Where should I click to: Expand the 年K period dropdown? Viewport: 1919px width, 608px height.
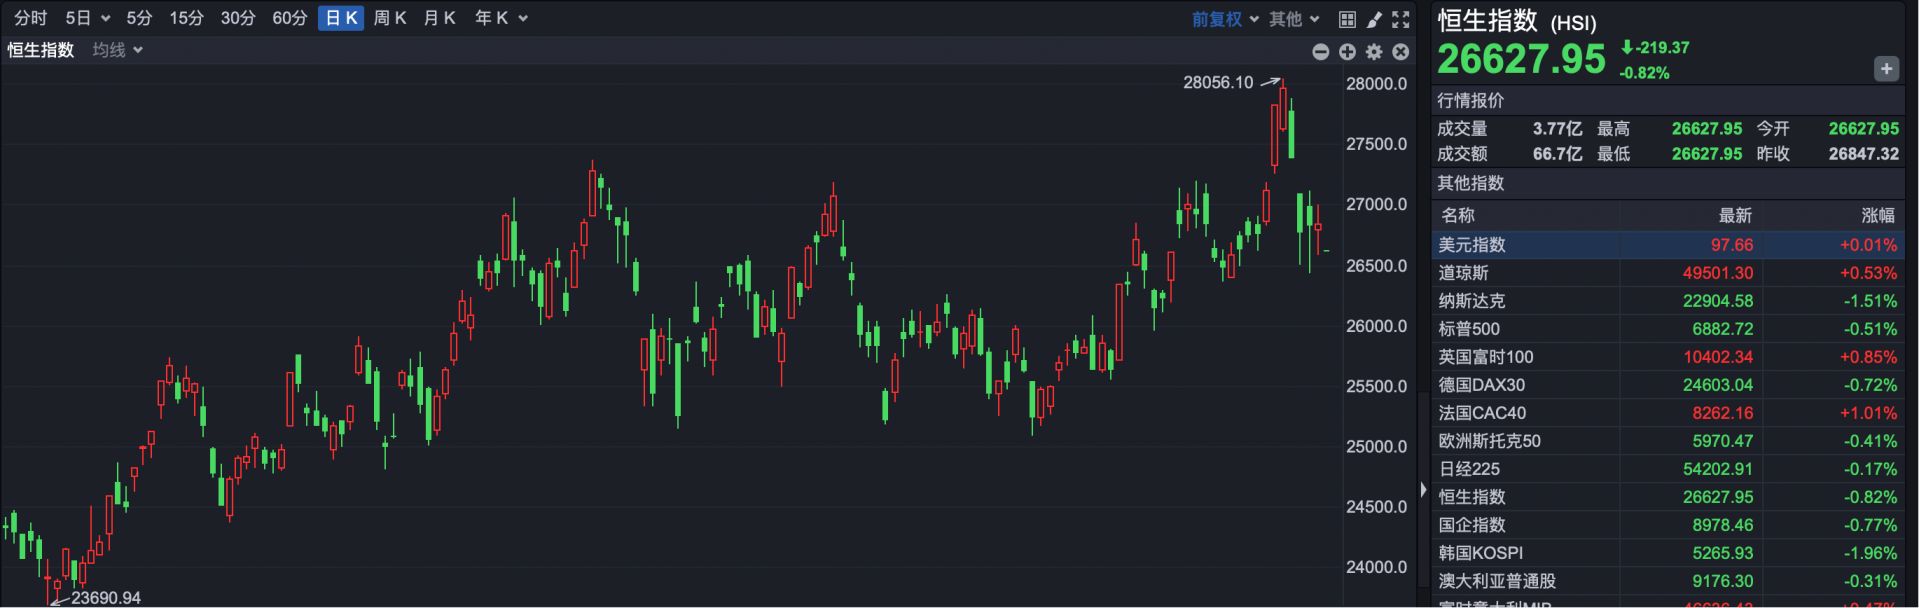click(x=500, y=18)
